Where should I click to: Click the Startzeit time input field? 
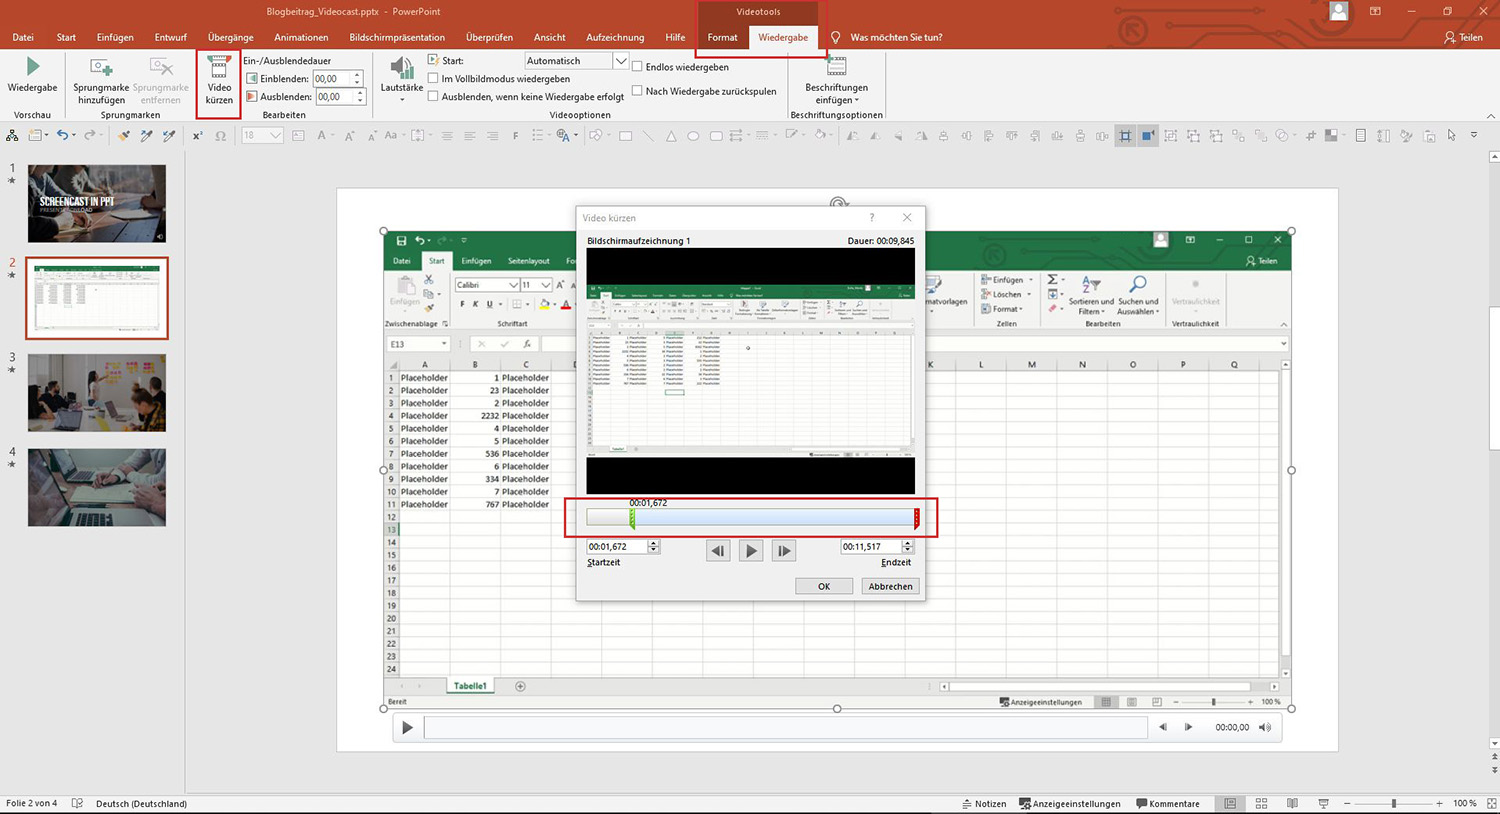point(617,547)
